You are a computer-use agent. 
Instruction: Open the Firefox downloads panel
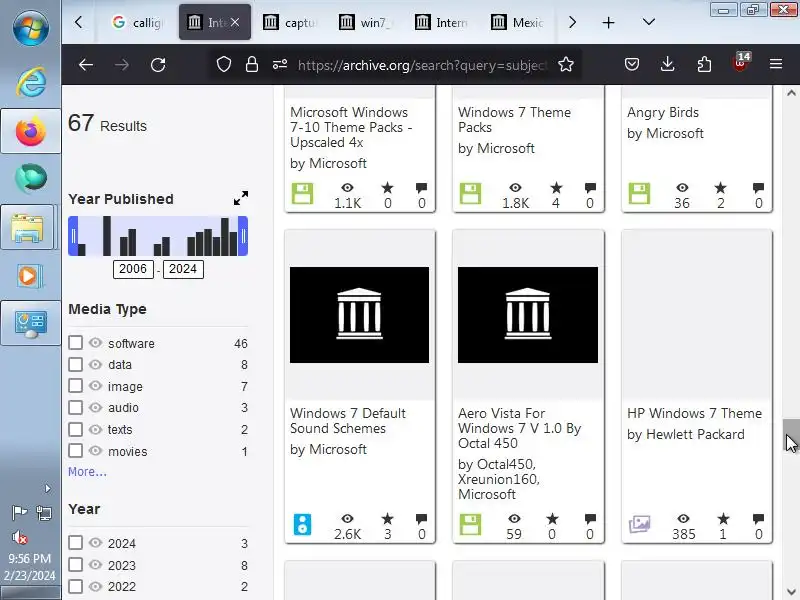pyautogui.click(x=667, y=64)
